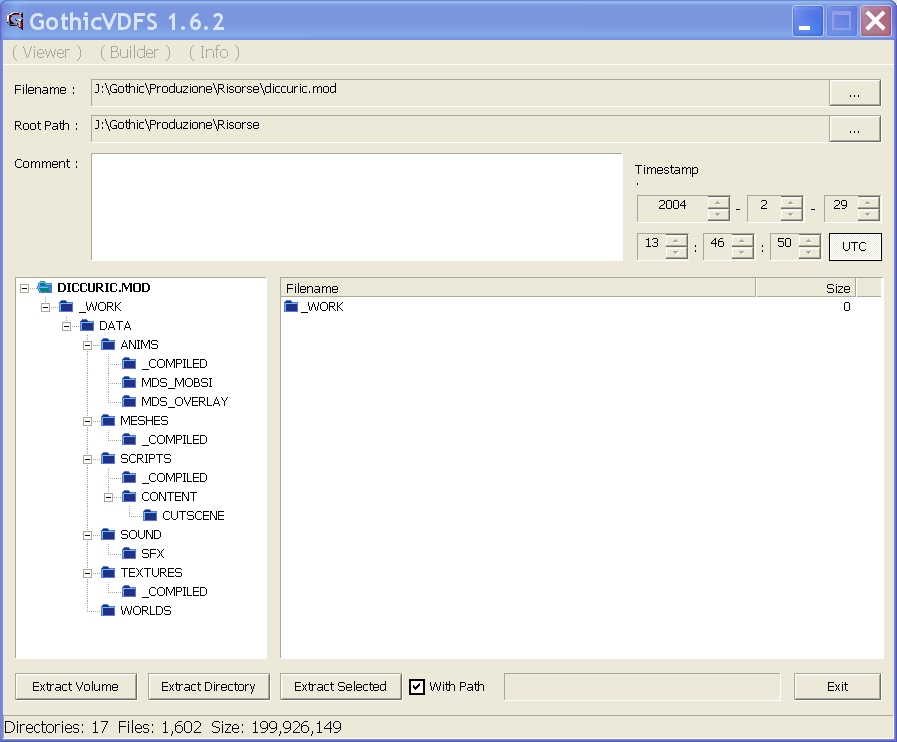Viewport: 897px width, 742px height.
Task: Open the ( Viewer ) tab
Action: (x=47, y=52)
